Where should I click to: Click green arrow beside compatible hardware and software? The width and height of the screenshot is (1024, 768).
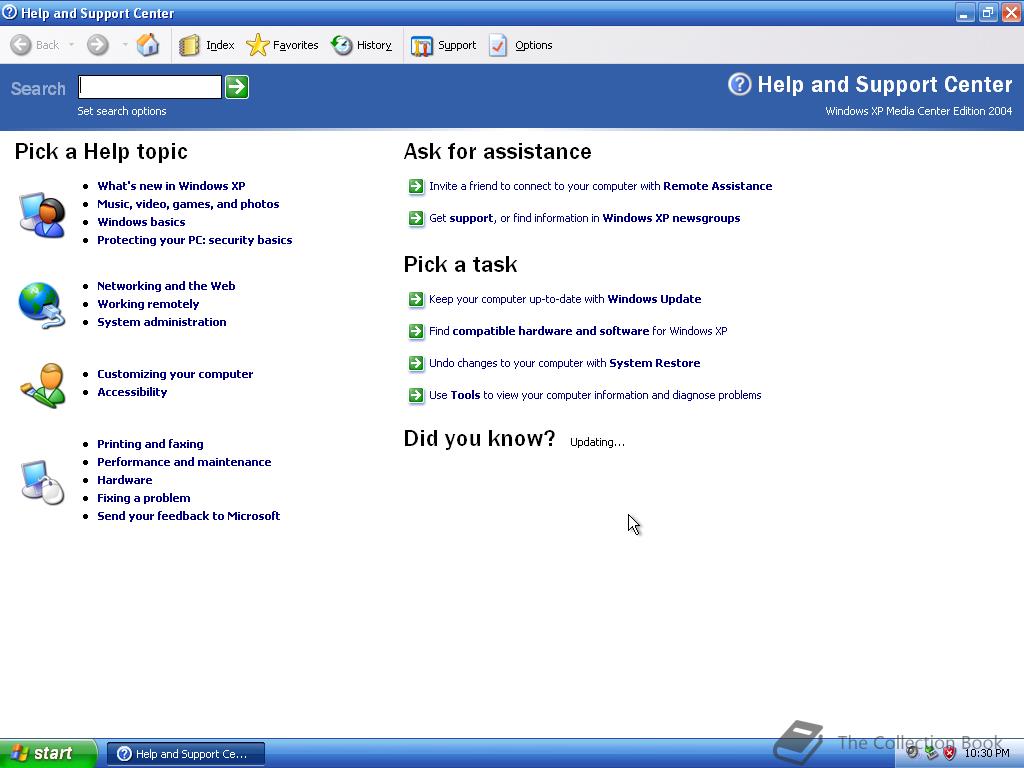[416, 331]
